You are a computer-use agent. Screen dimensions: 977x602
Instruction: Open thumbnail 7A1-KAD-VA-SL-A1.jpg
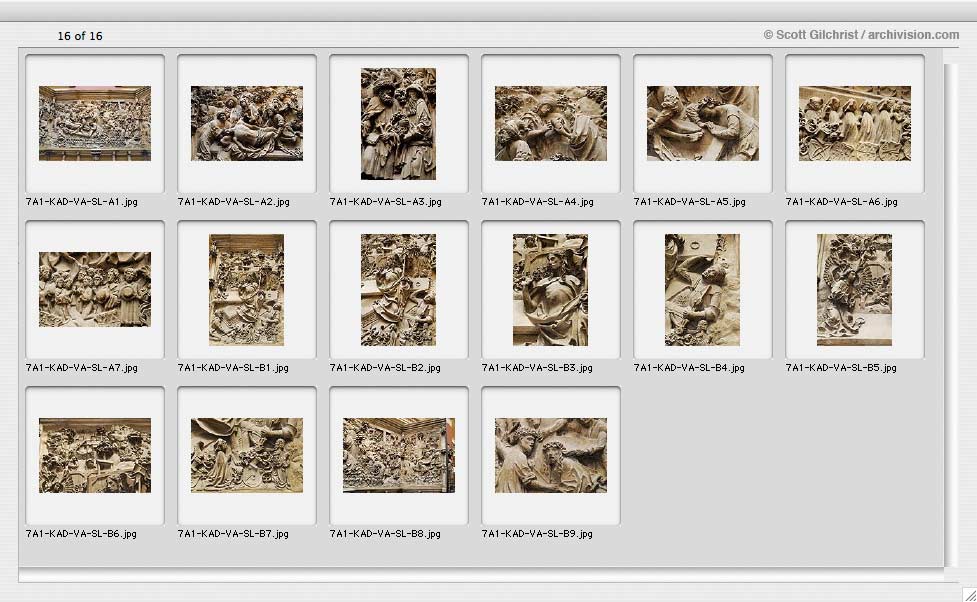(x=95, y=123)
